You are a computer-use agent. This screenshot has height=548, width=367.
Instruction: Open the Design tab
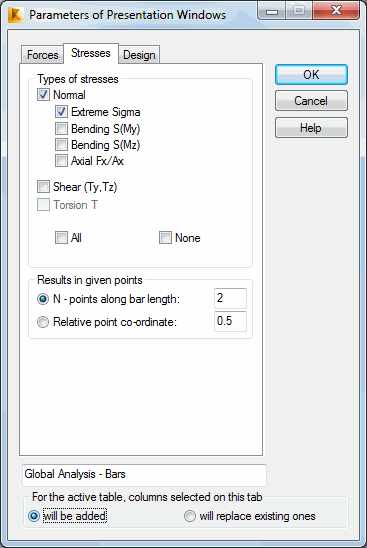point(139,55)
